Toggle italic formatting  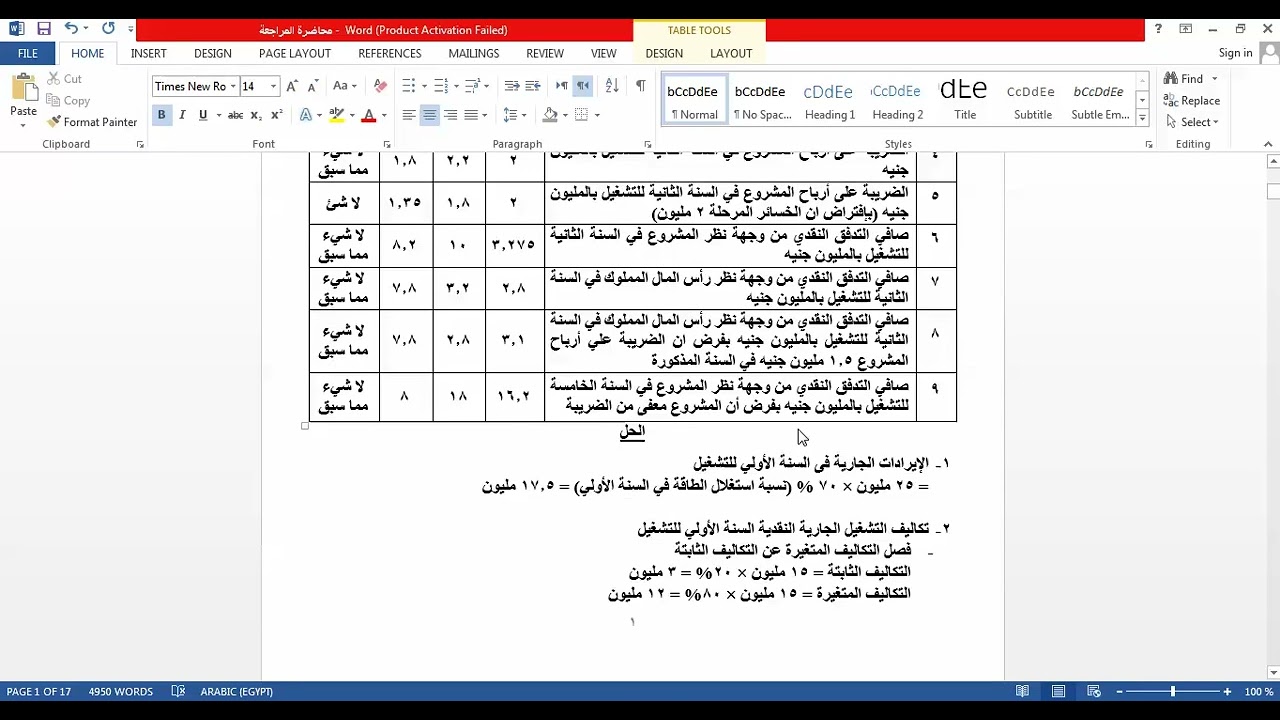pos(182,115)
